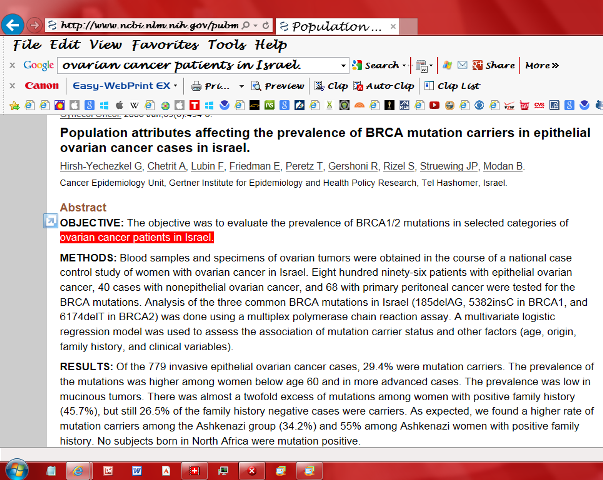Viewport: 603px width, 480px height.
Task: Click the Google toolbar Search button
Action: point(376,65)
